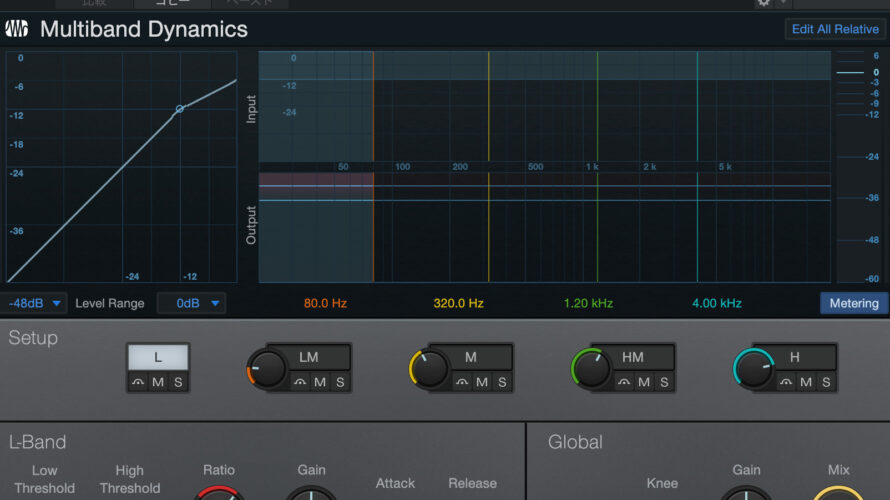
Task: Open the settings gear icon at top
Action: point(764,3)
